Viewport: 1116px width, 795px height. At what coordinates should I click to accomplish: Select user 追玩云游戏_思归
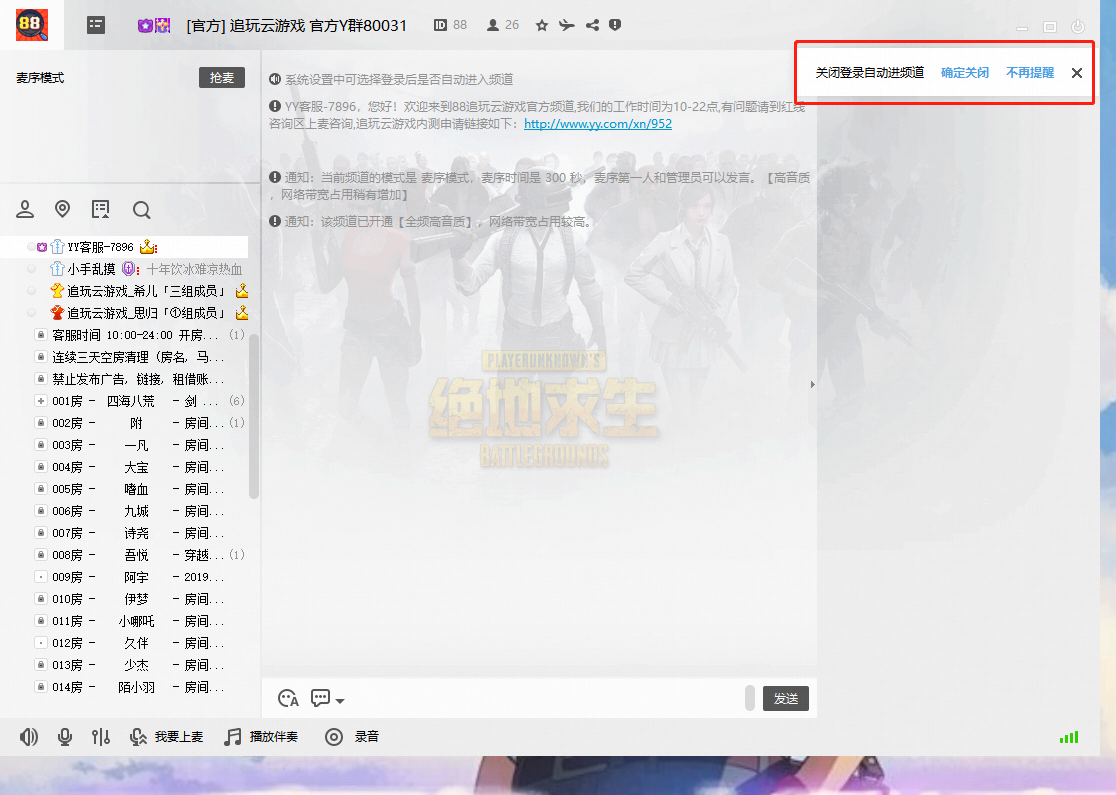tap(137, 313)
